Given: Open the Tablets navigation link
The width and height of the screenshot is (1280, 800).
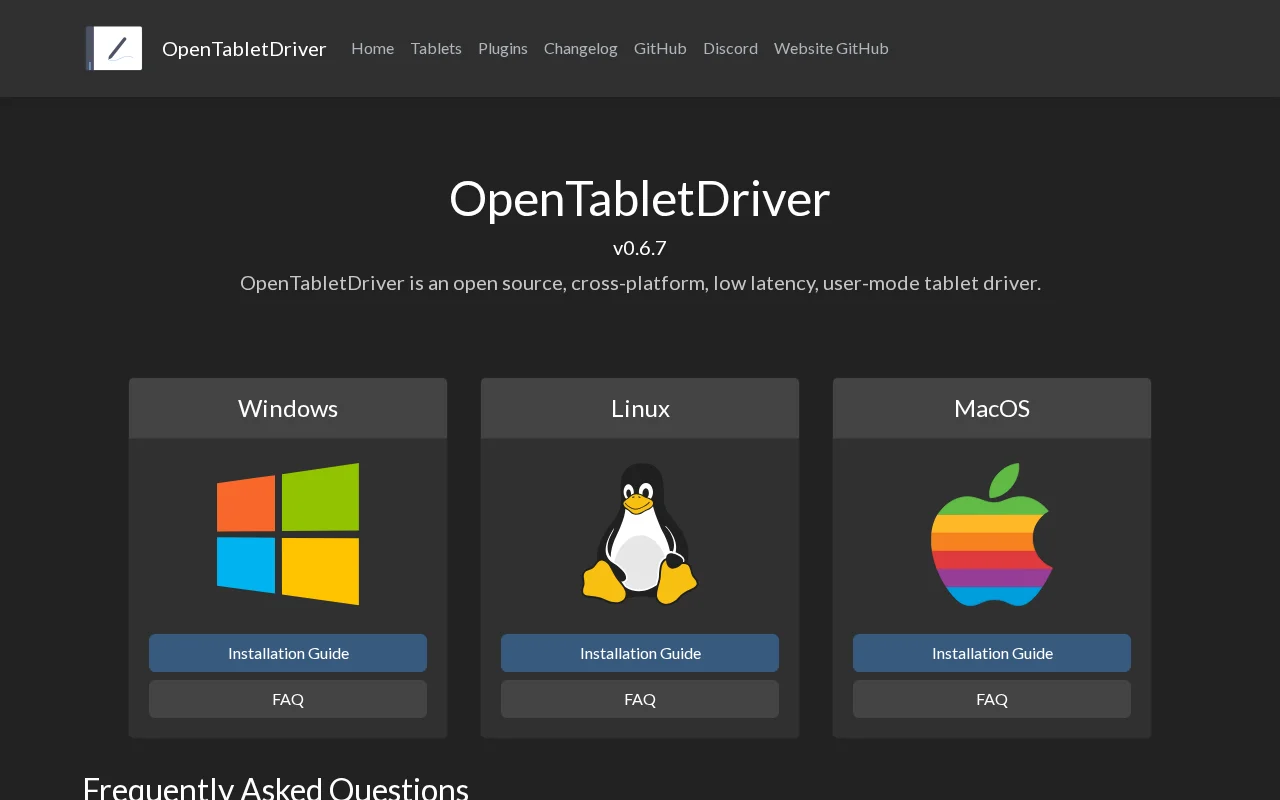Looking at the screenshot, I should pos(436,48).
